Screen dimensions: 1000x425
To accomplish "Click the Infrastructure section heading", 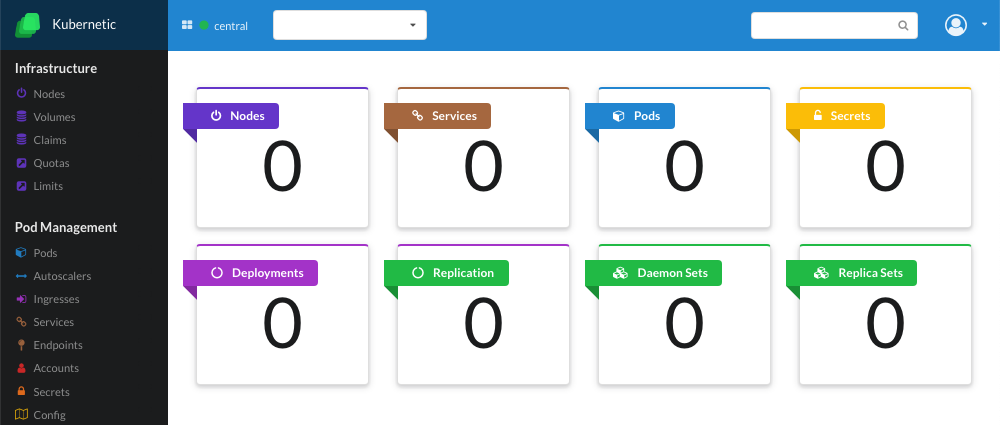I will coord(56,68).
